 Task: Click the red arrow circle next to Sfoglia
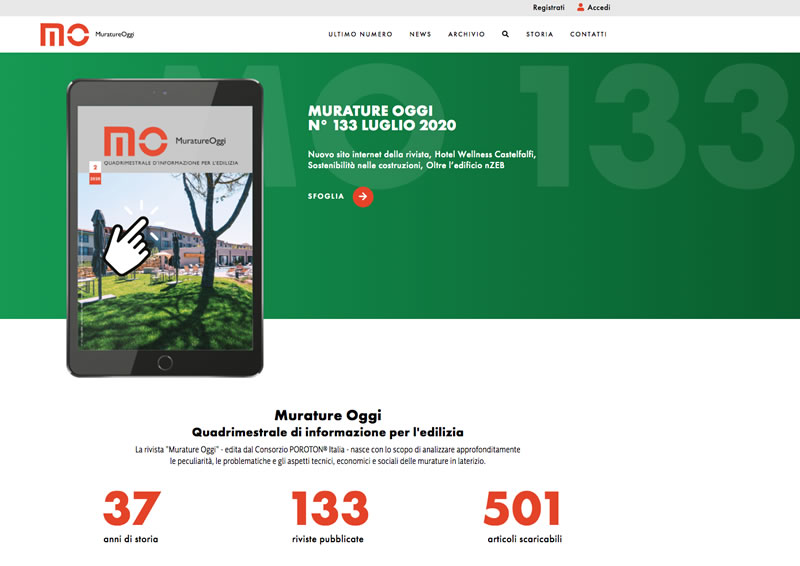coord(363,196)
